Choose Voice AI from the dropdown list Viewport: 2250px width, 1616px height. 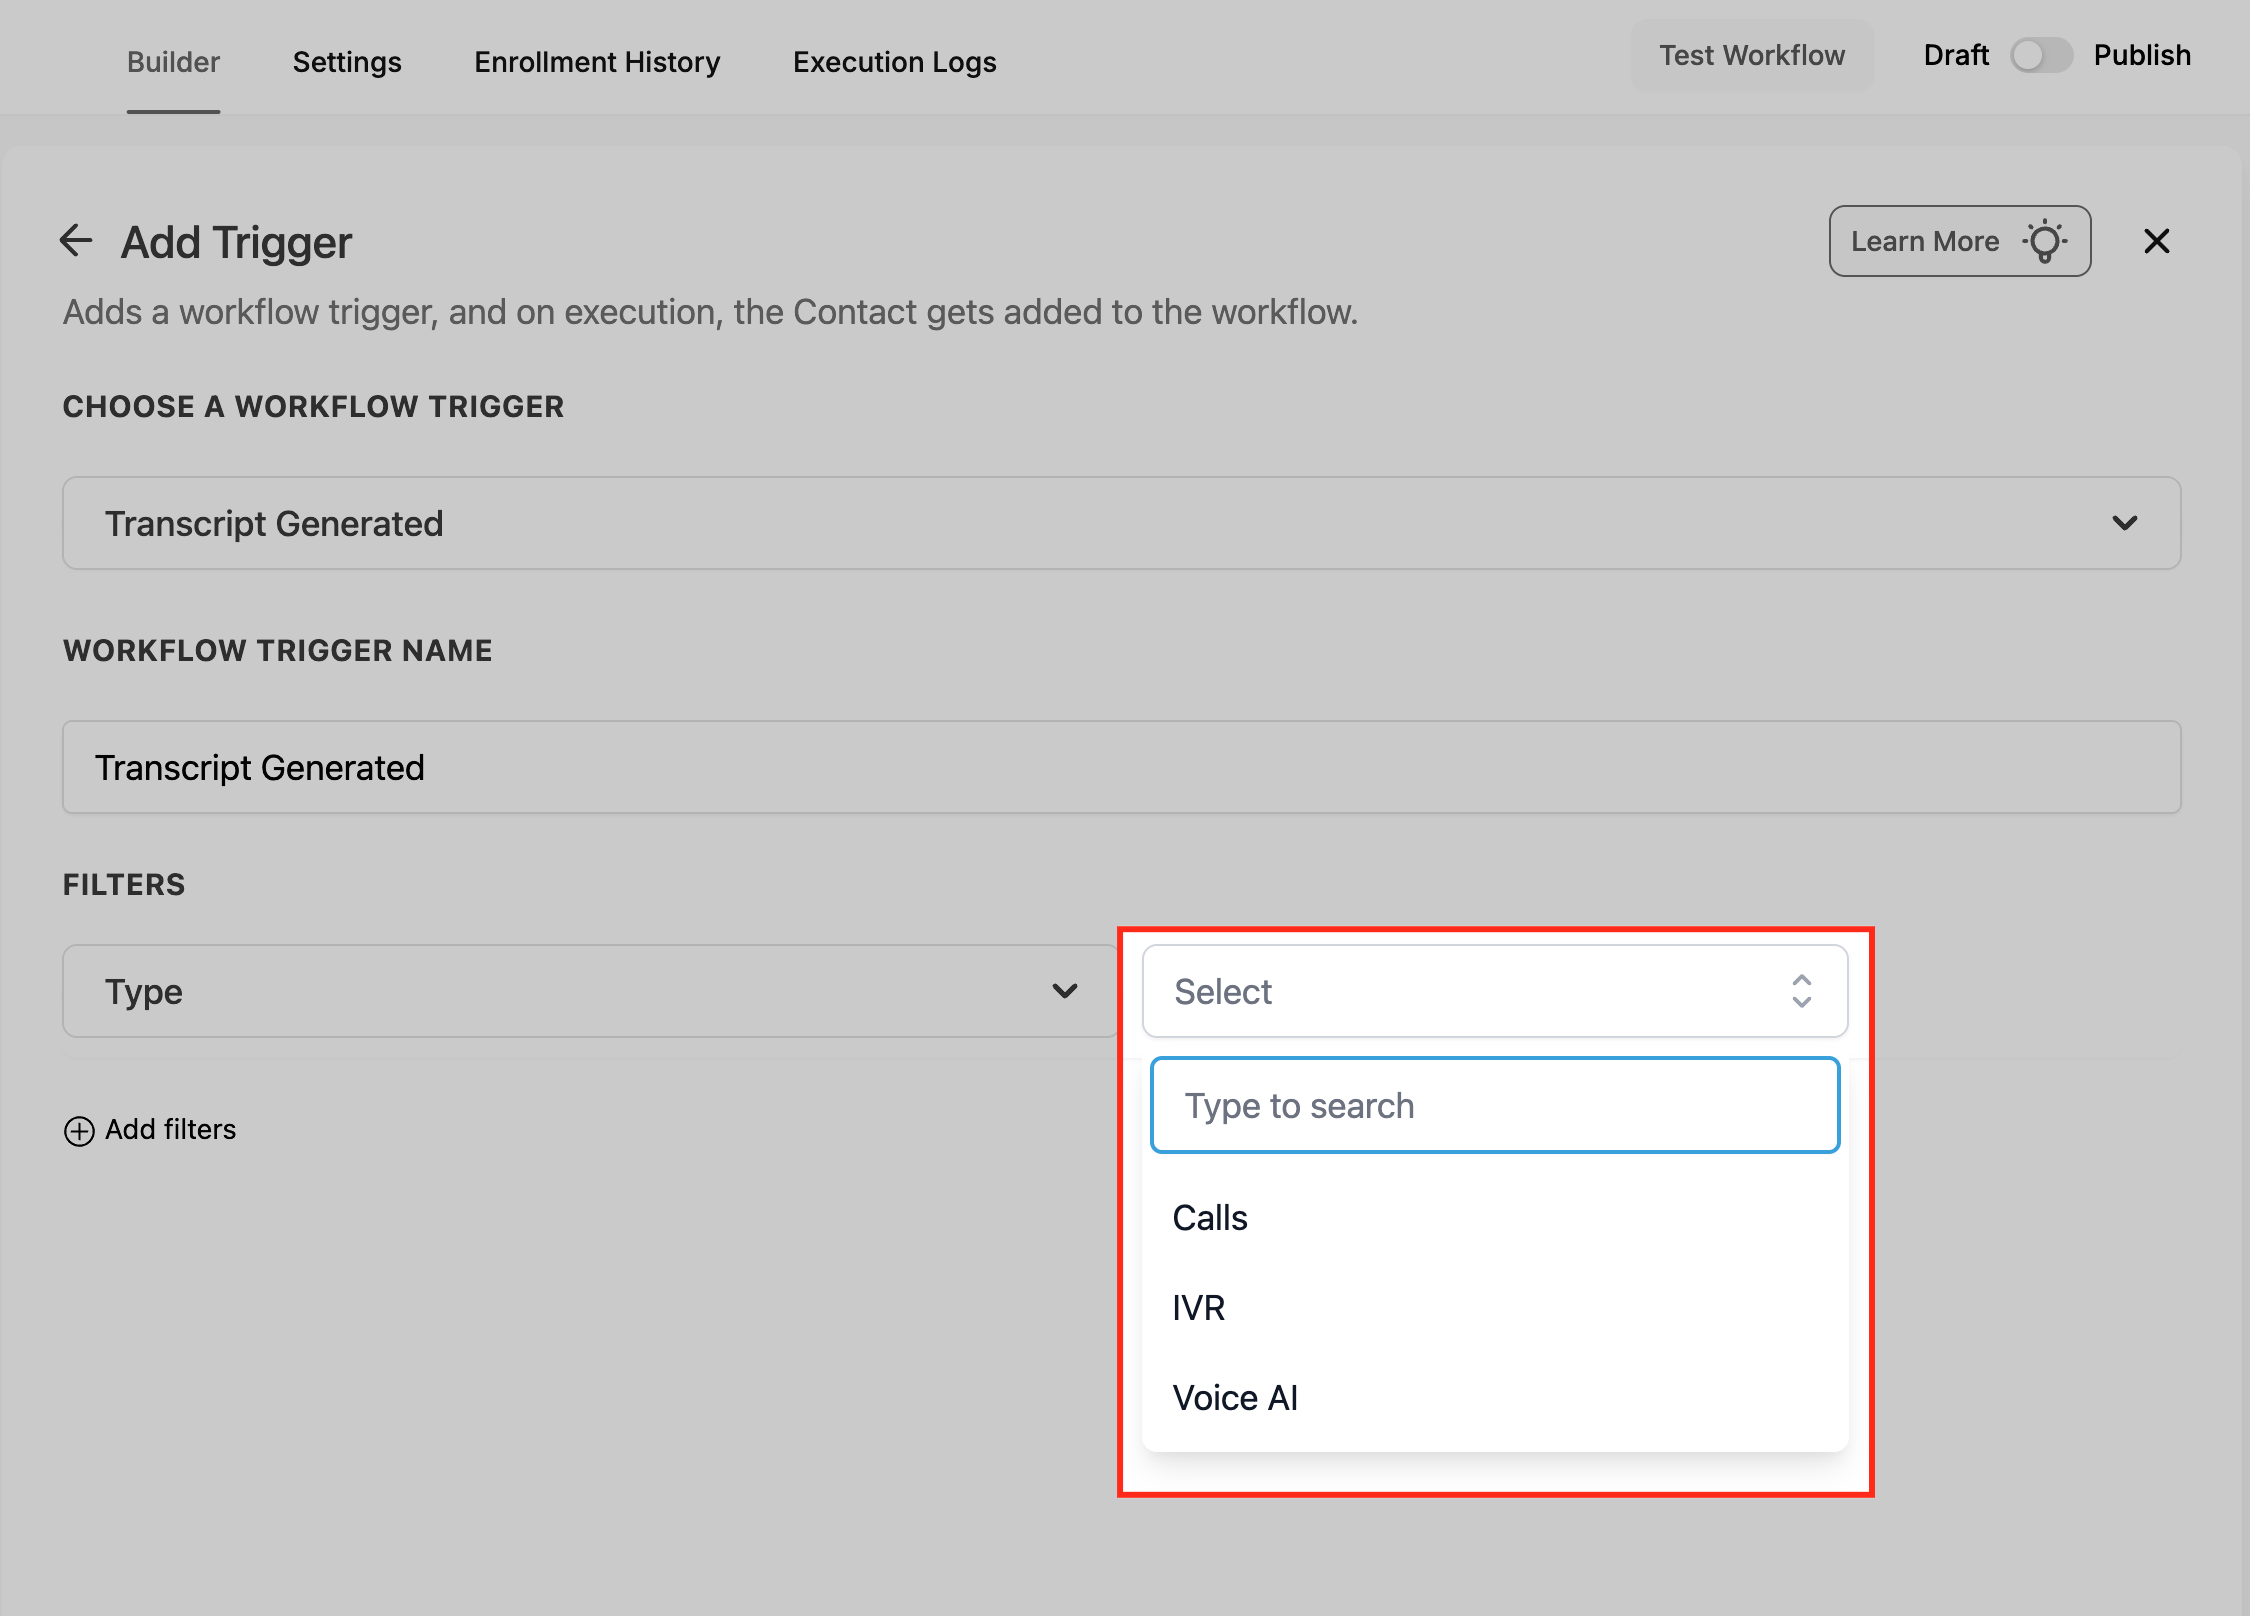coord(1235,1398)
